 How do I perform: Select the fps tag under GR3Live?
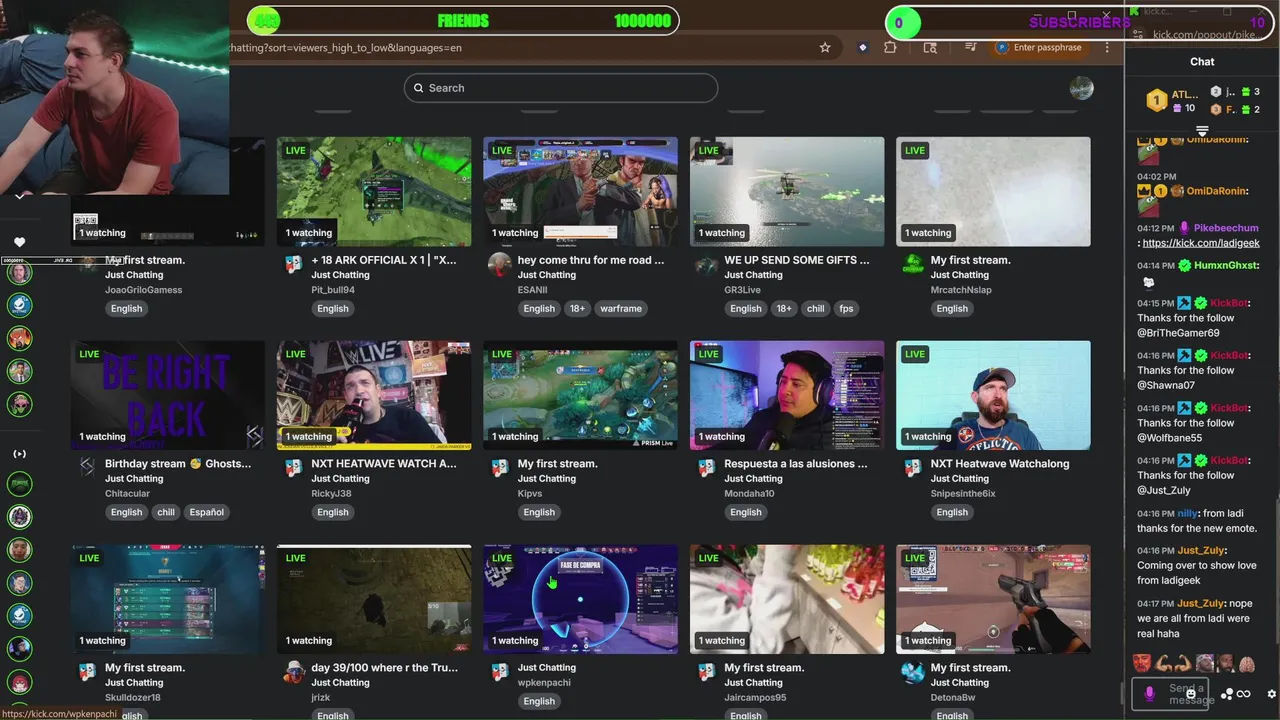coord(846,309)
